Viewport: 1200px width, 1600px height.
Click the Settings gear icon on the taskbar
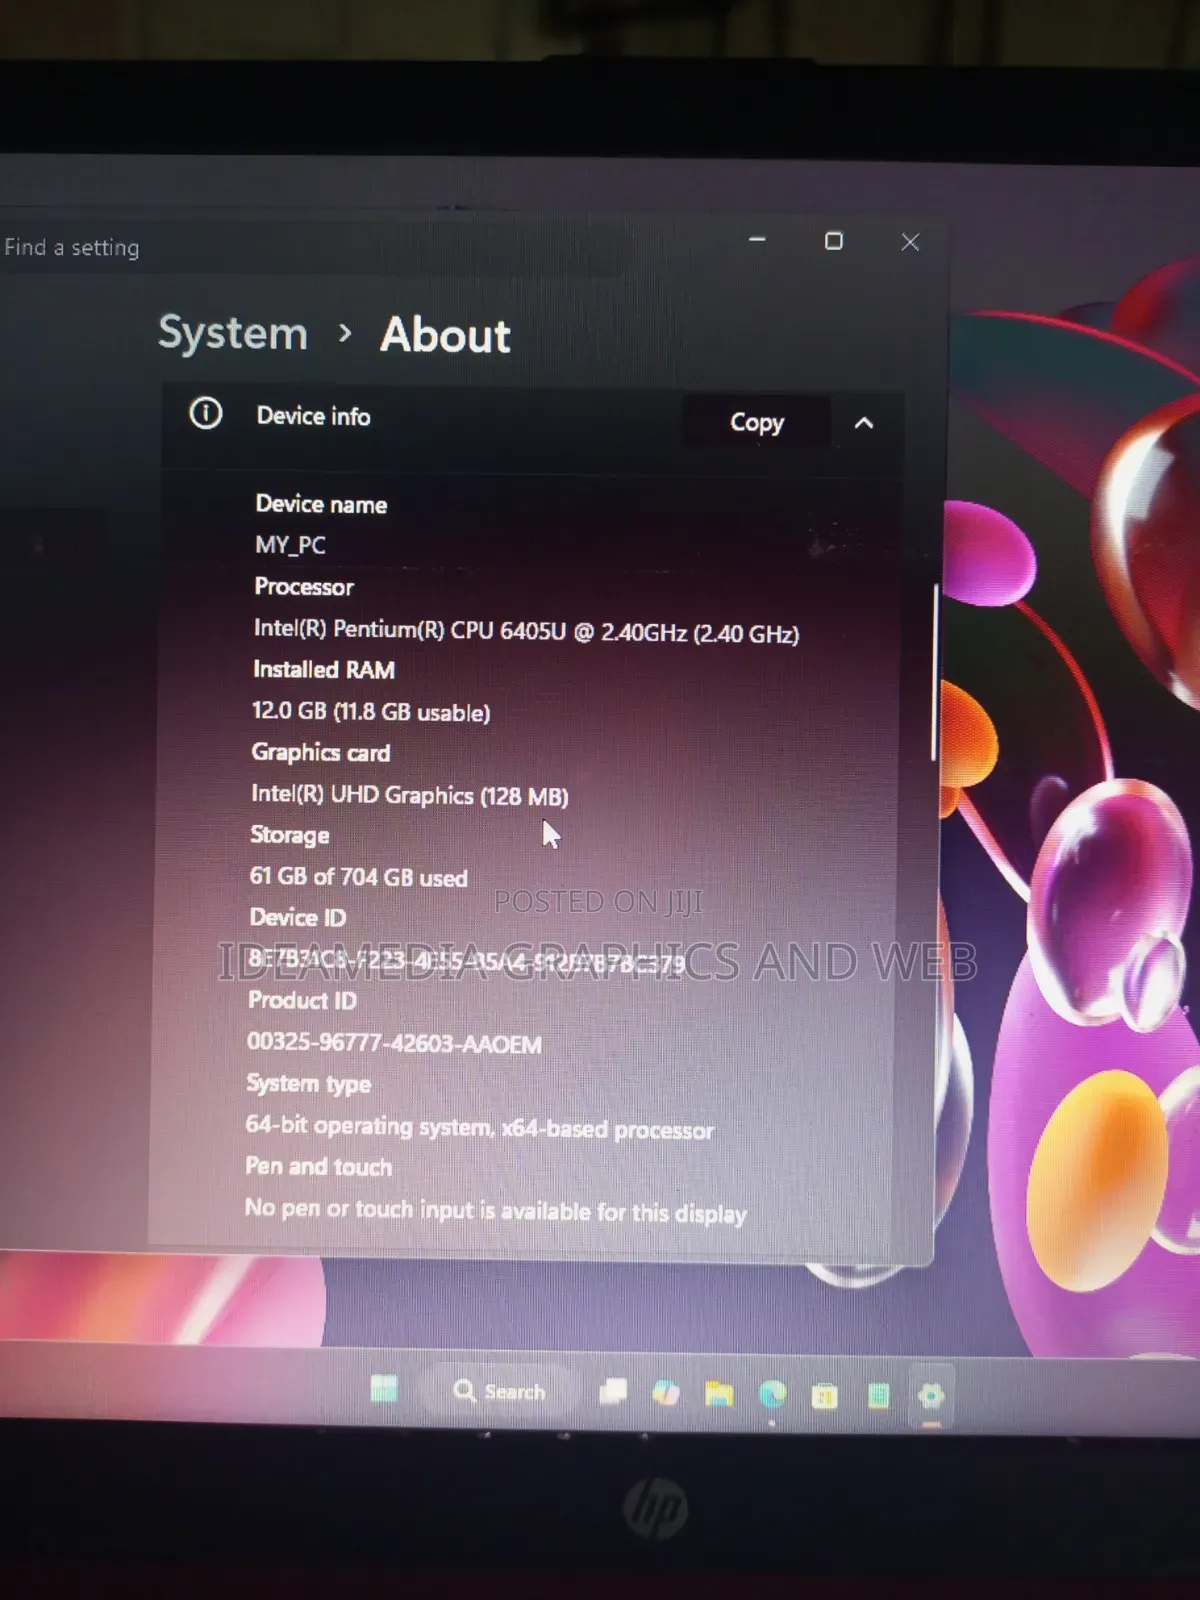930,1396
